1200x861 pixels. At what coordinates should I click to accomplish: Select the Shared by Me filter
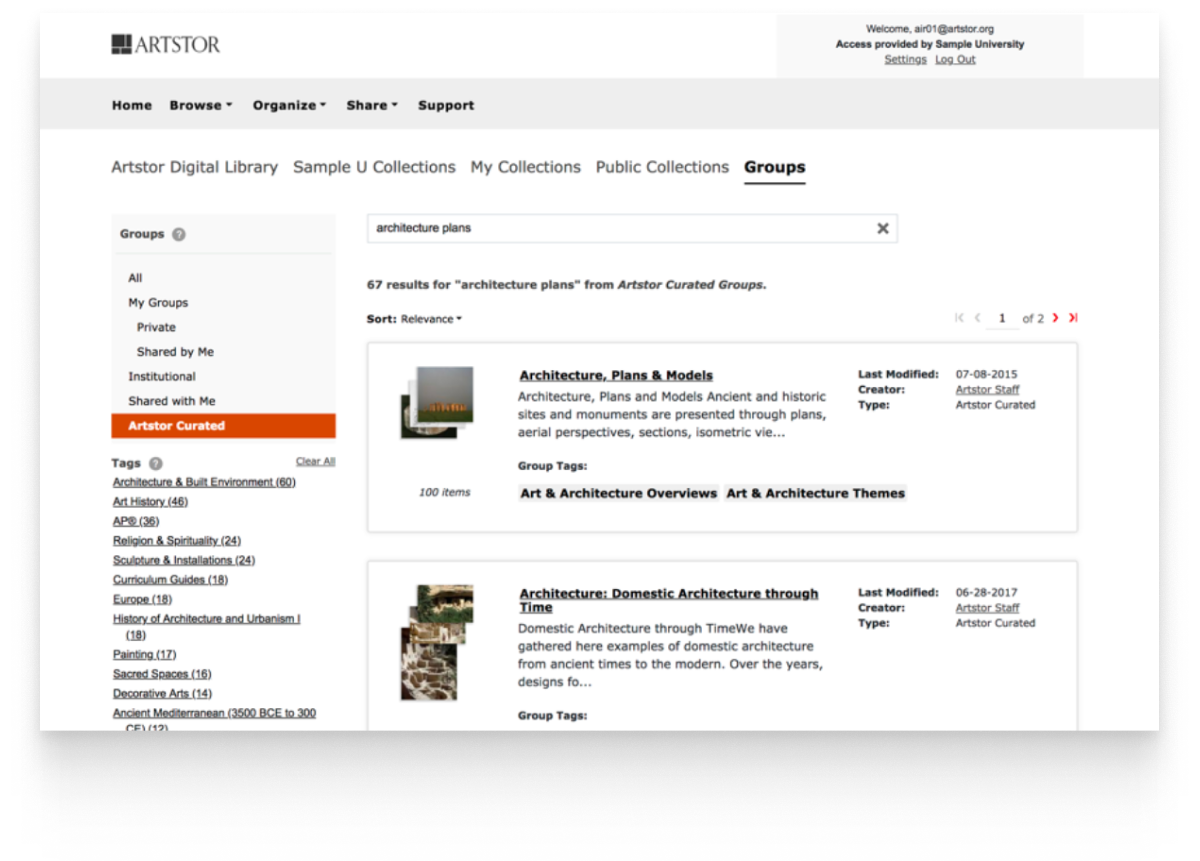click(175, 352)
